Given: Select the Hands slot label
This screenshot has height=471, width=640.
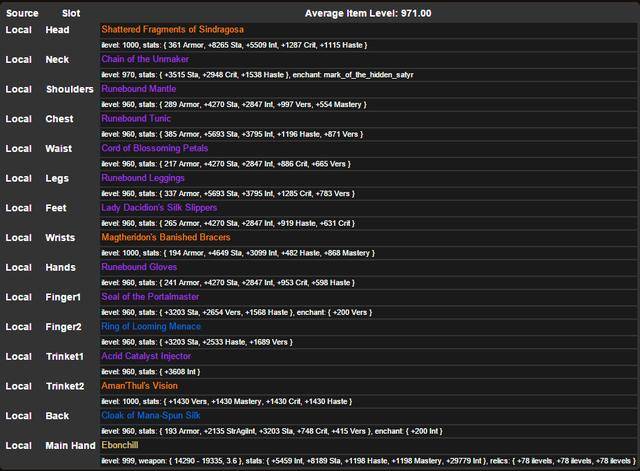Looking at the screenshot, I should tap(61, 268).
